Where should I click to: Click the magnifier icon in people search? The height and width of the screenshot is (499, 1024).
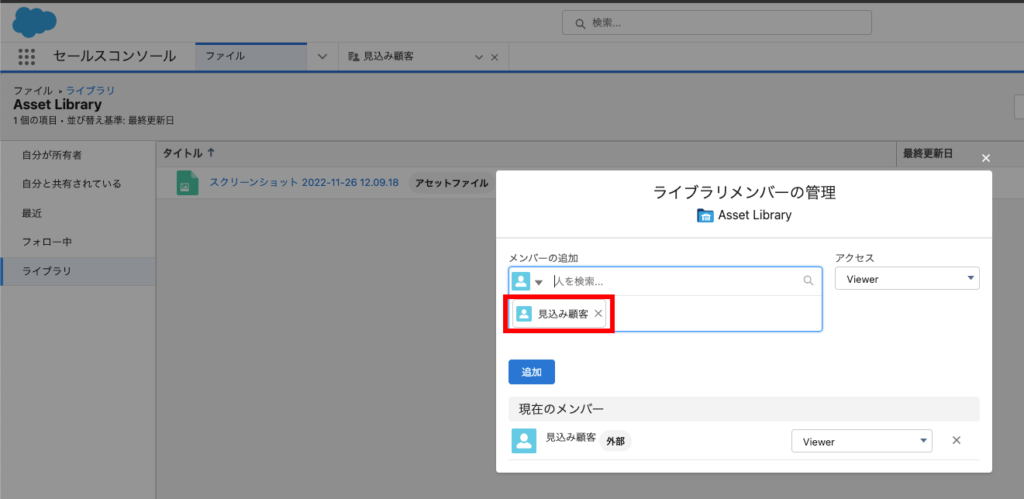click(808, 281)
